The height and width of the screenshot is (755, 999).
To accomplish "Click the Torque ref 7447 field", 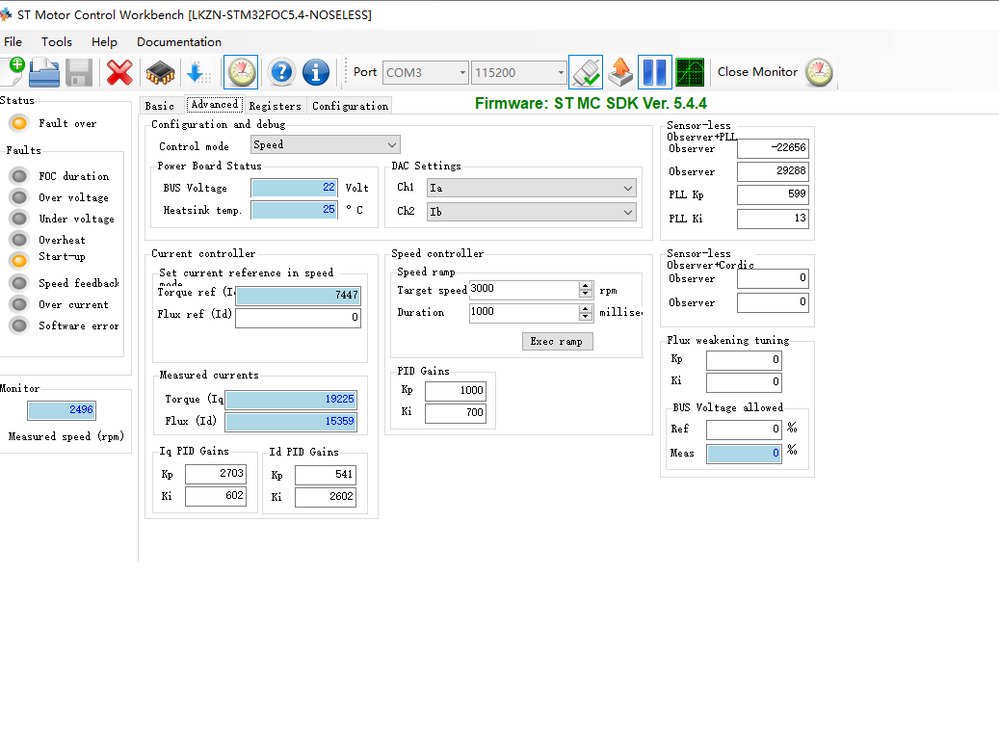I will [x=298, y=295].
